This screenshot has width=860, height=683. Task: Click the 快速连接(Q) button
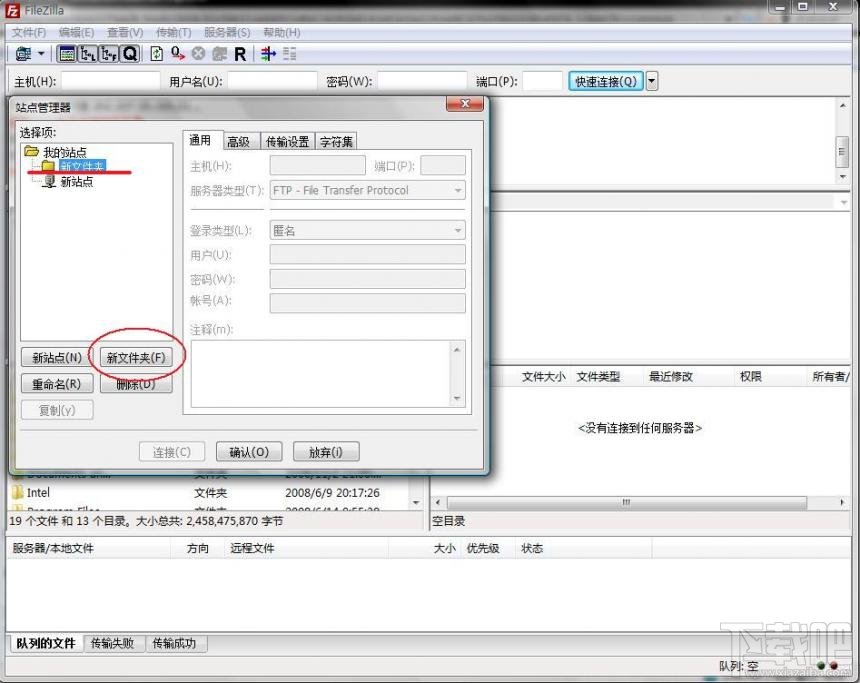[x=606, y=81]
